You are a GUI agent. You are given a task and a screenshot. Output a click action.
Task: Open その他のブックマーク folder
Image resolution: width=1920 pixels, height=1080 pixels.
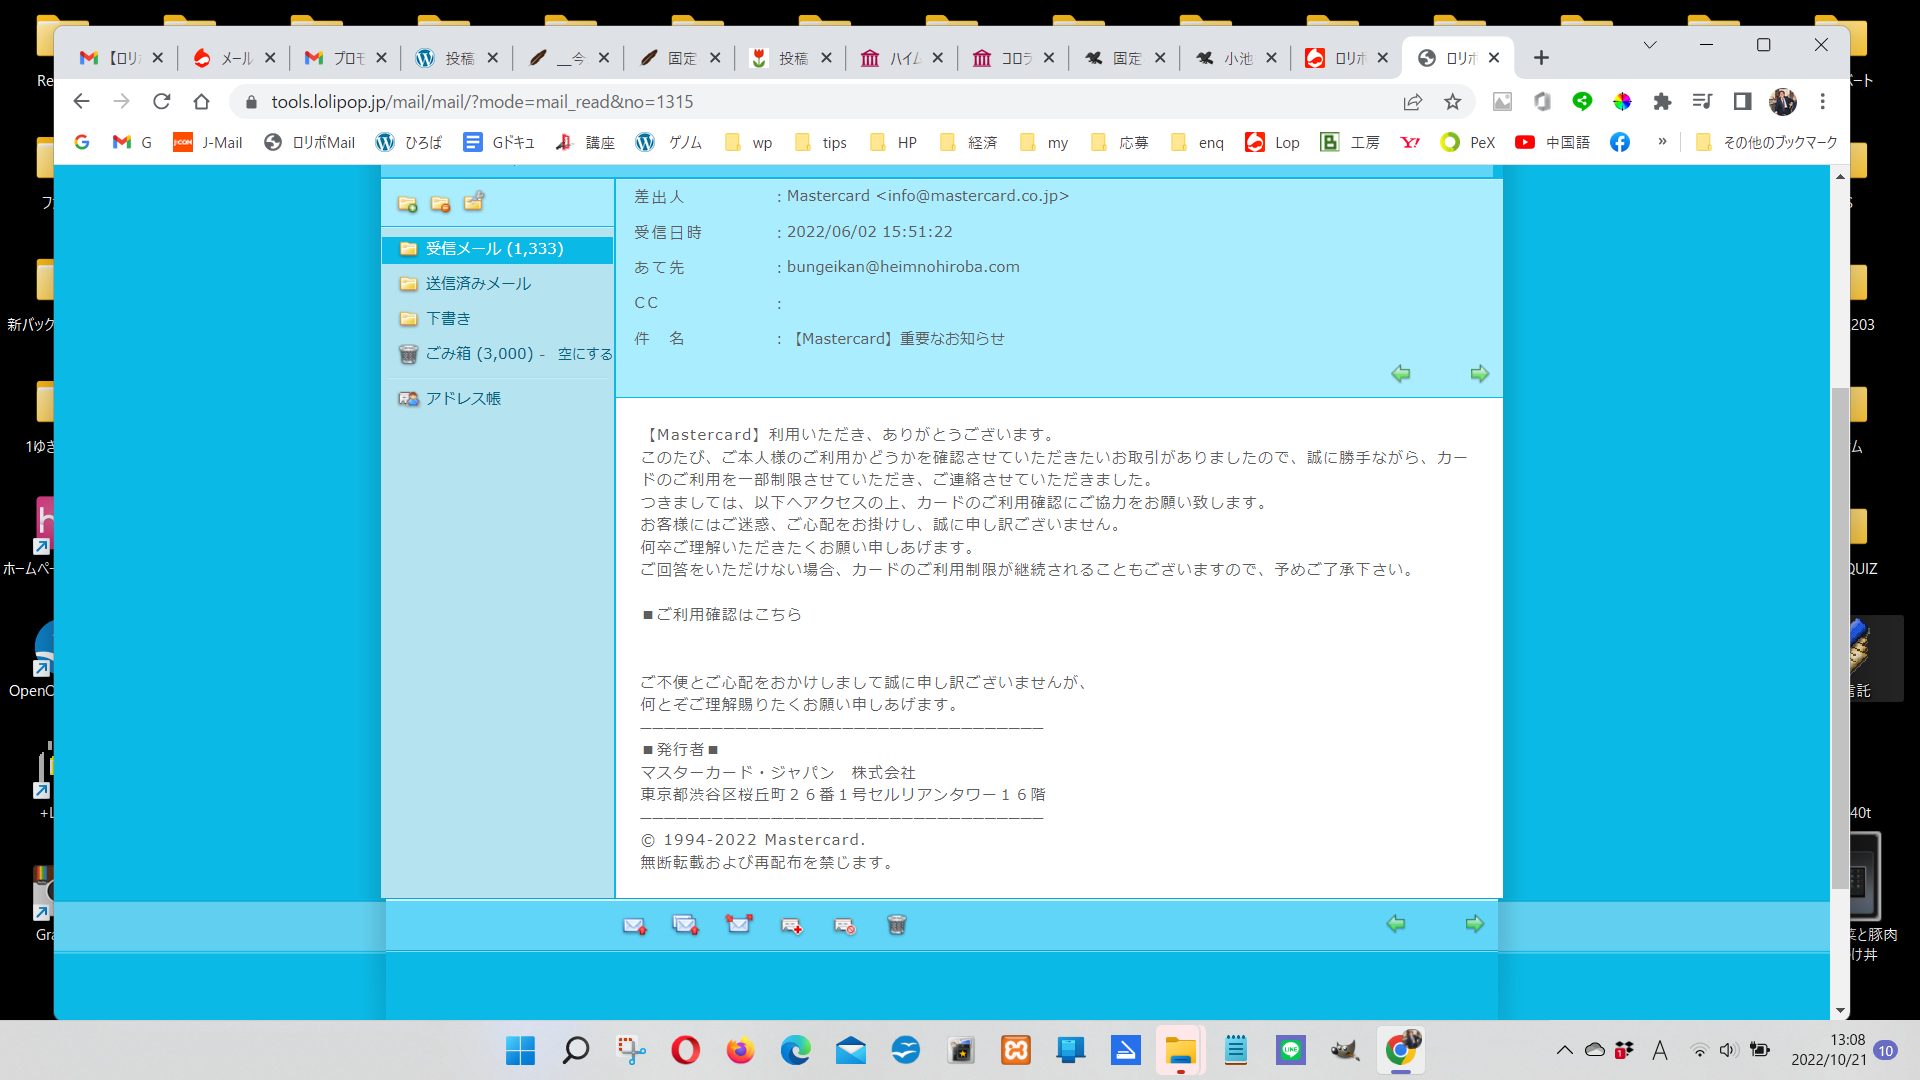[1767, 143]
